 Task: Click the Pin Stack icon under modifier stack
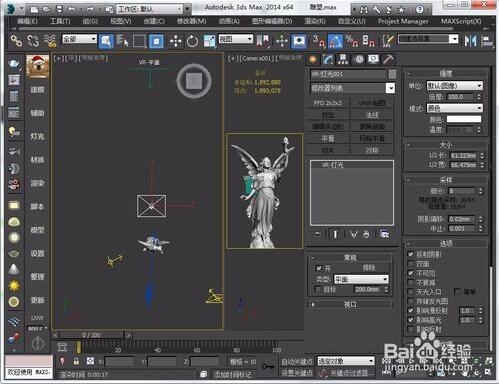click(x=317, y=234)
